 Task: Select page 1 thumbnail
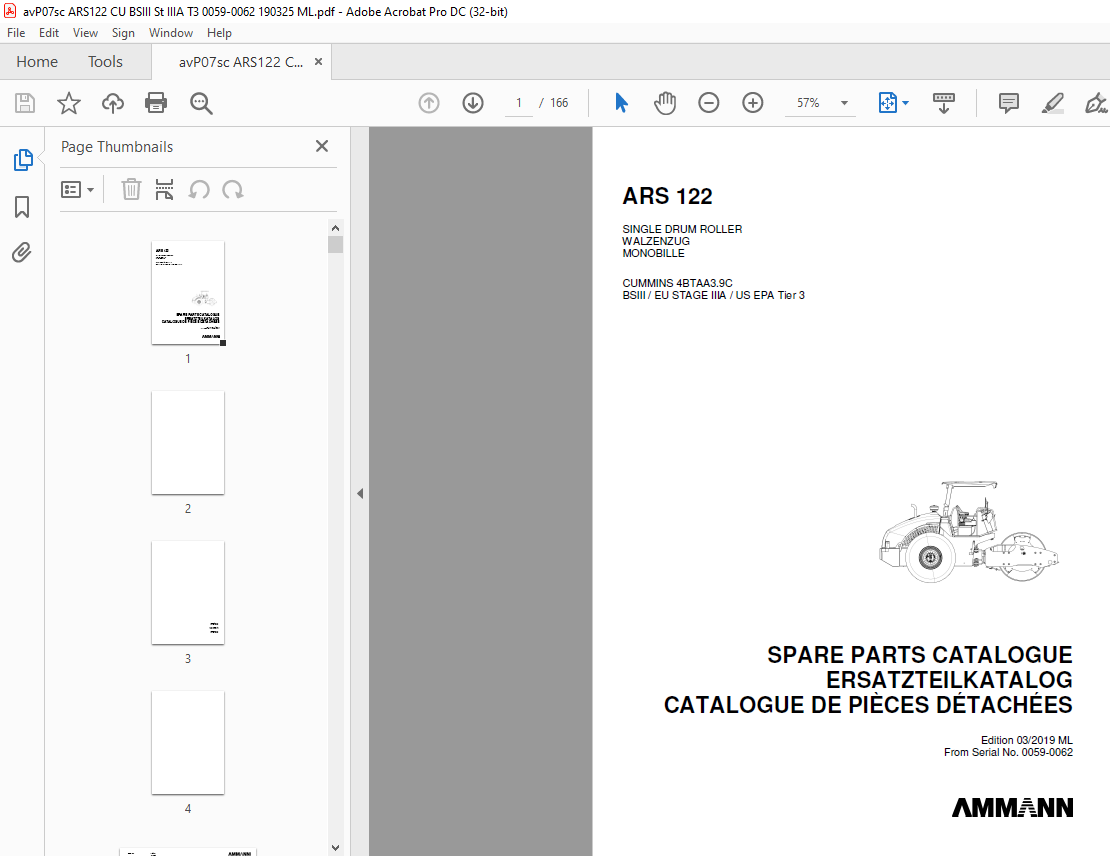pyautogui.click(x=188, y=292)
